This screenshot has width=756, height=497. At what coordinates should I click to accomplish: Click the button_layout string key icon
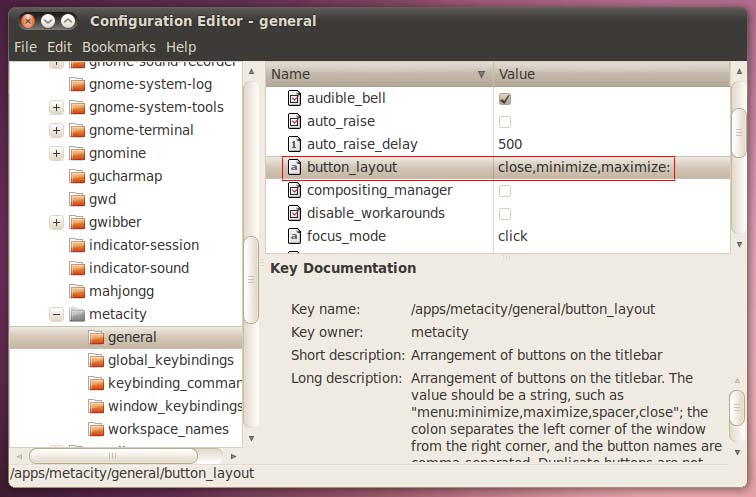coord(294,167)
